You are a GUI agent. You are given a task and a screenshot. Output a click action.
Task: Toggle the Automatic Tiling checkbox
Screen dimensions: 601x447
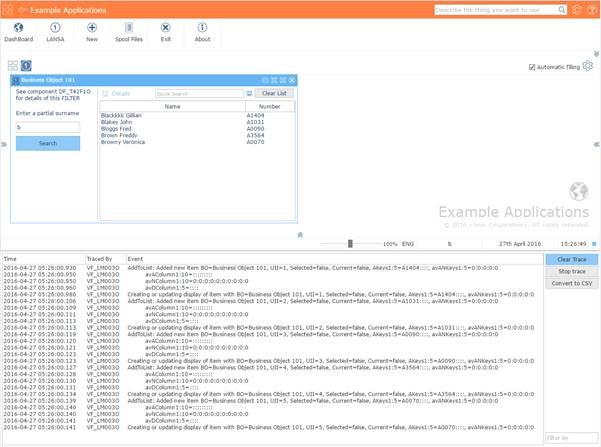click(x=532, y=67)
